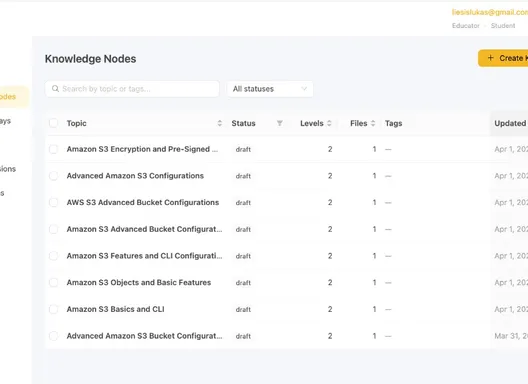
Task: Click the Levels column header
Action: (x=312, y=123)
